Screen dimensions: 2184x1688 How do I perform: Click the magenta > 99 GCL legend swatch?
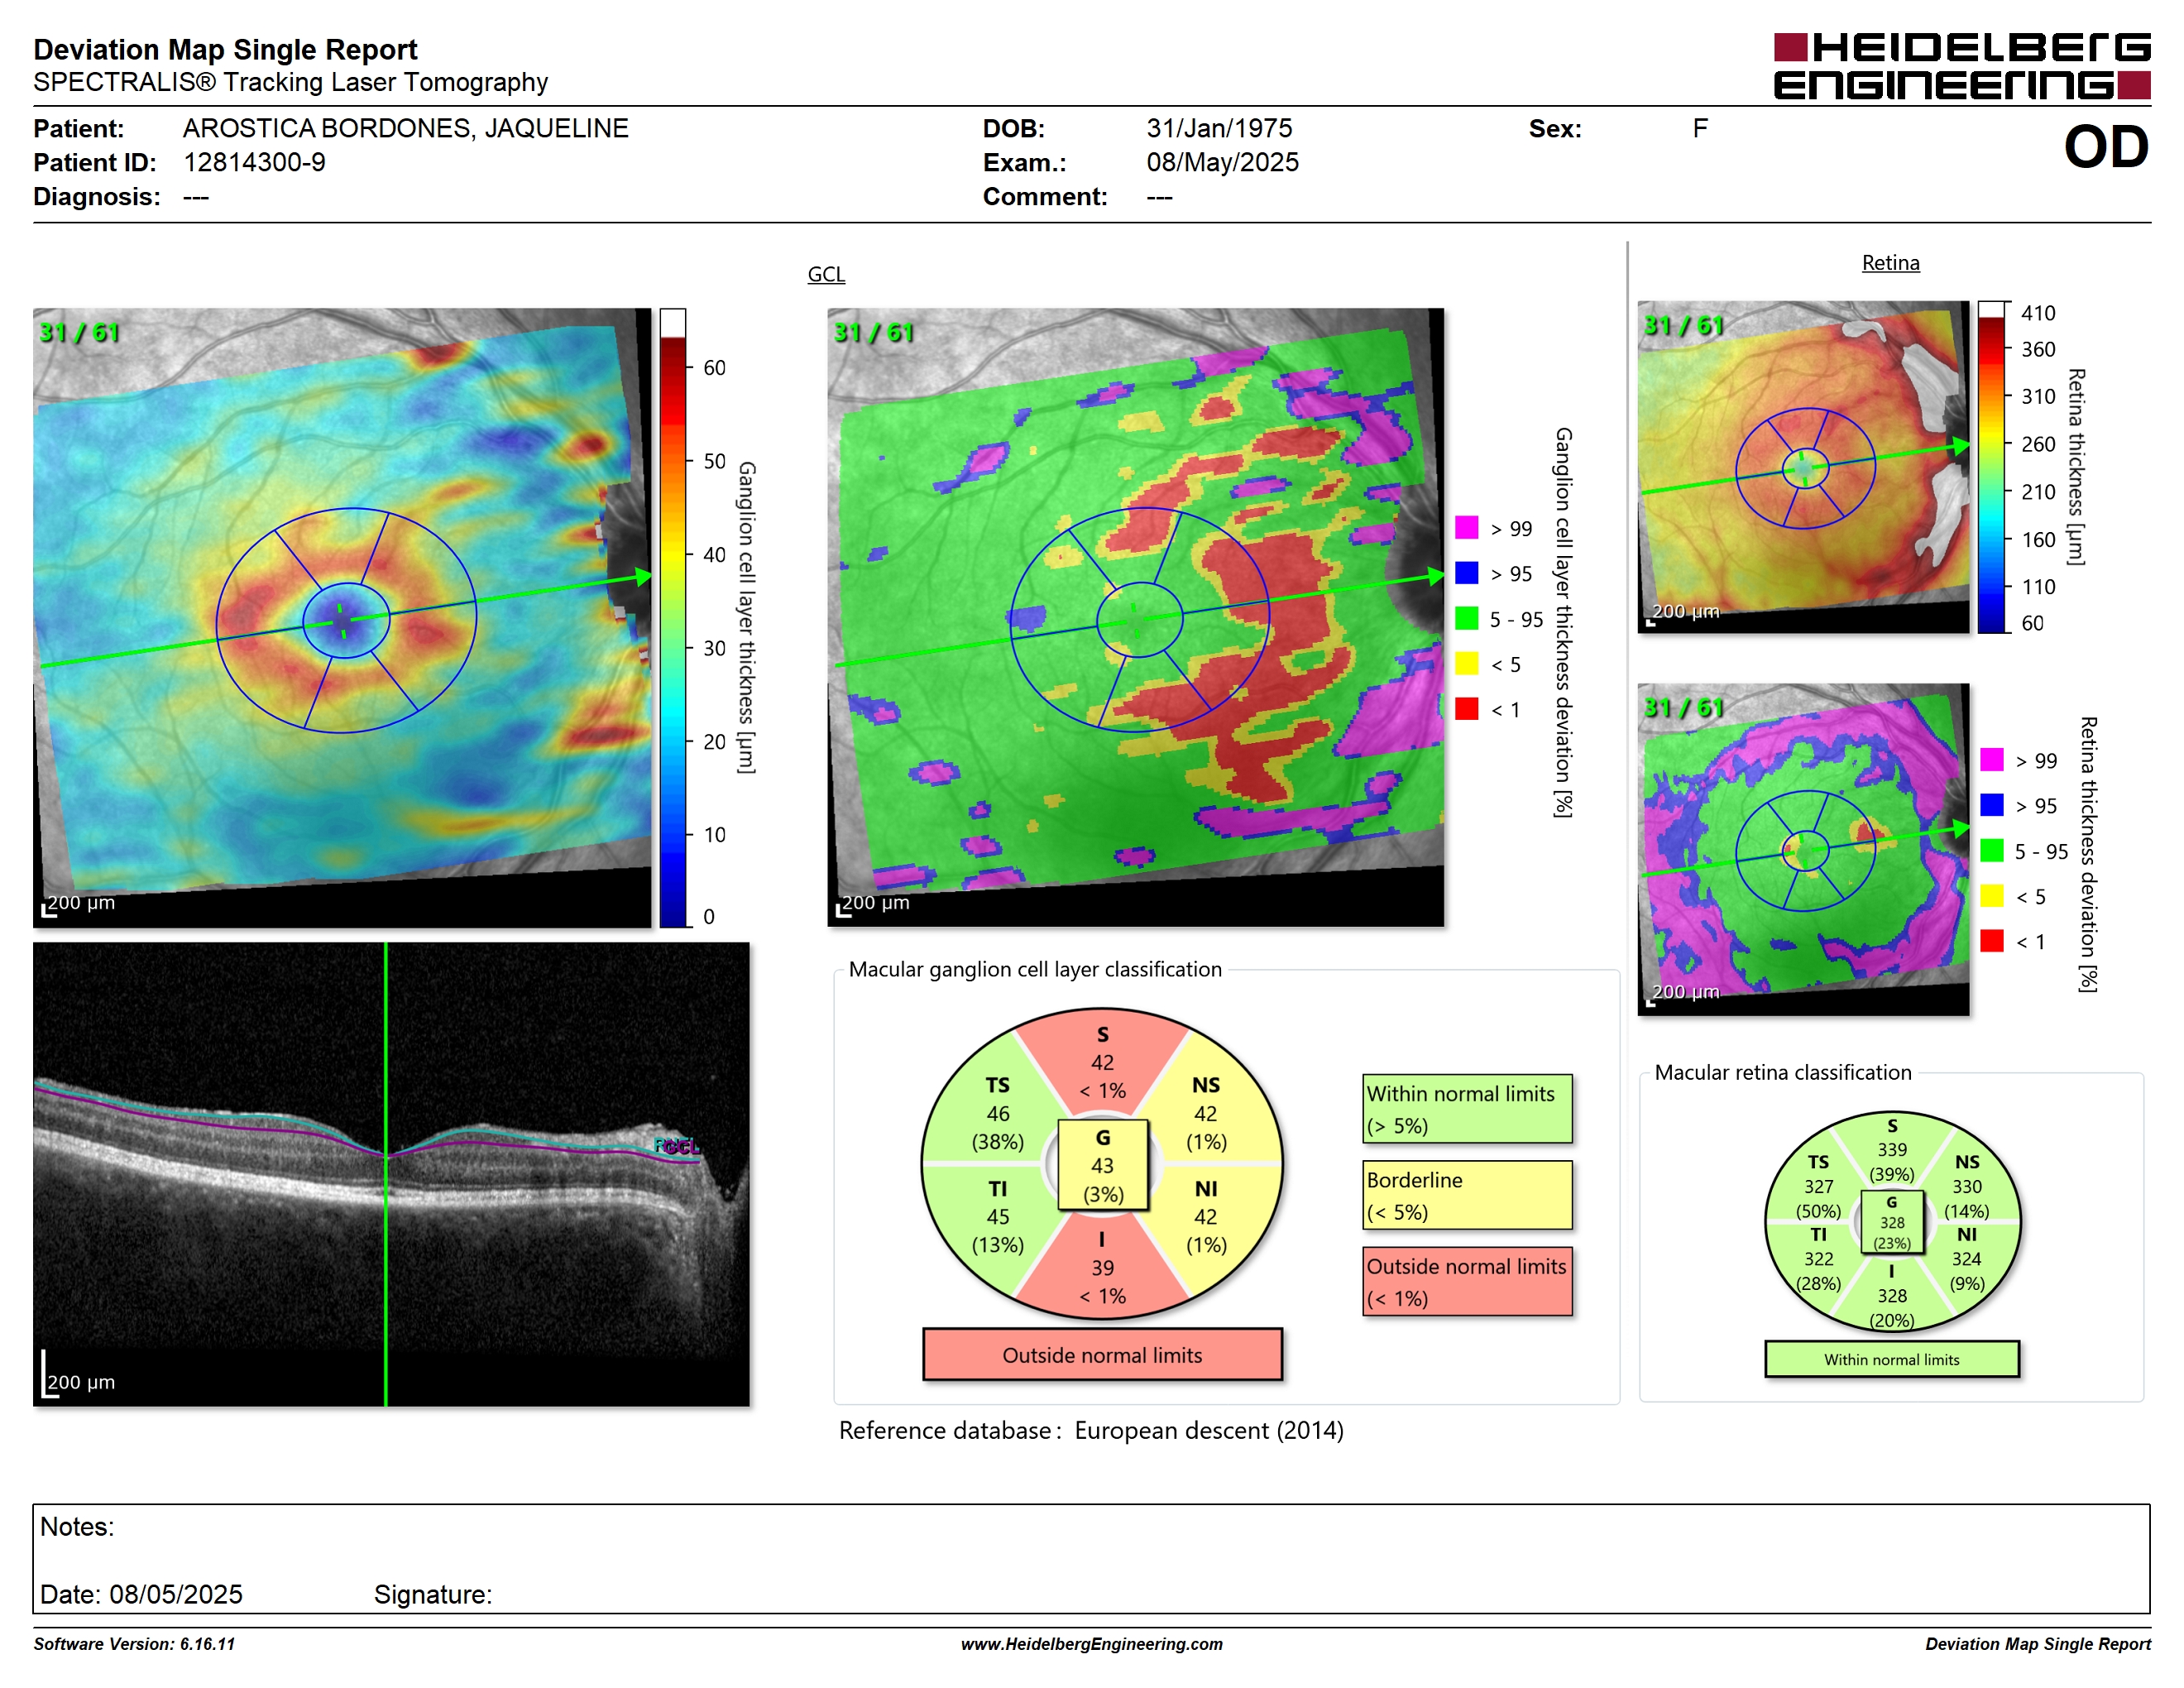(x=1466, y=527)
